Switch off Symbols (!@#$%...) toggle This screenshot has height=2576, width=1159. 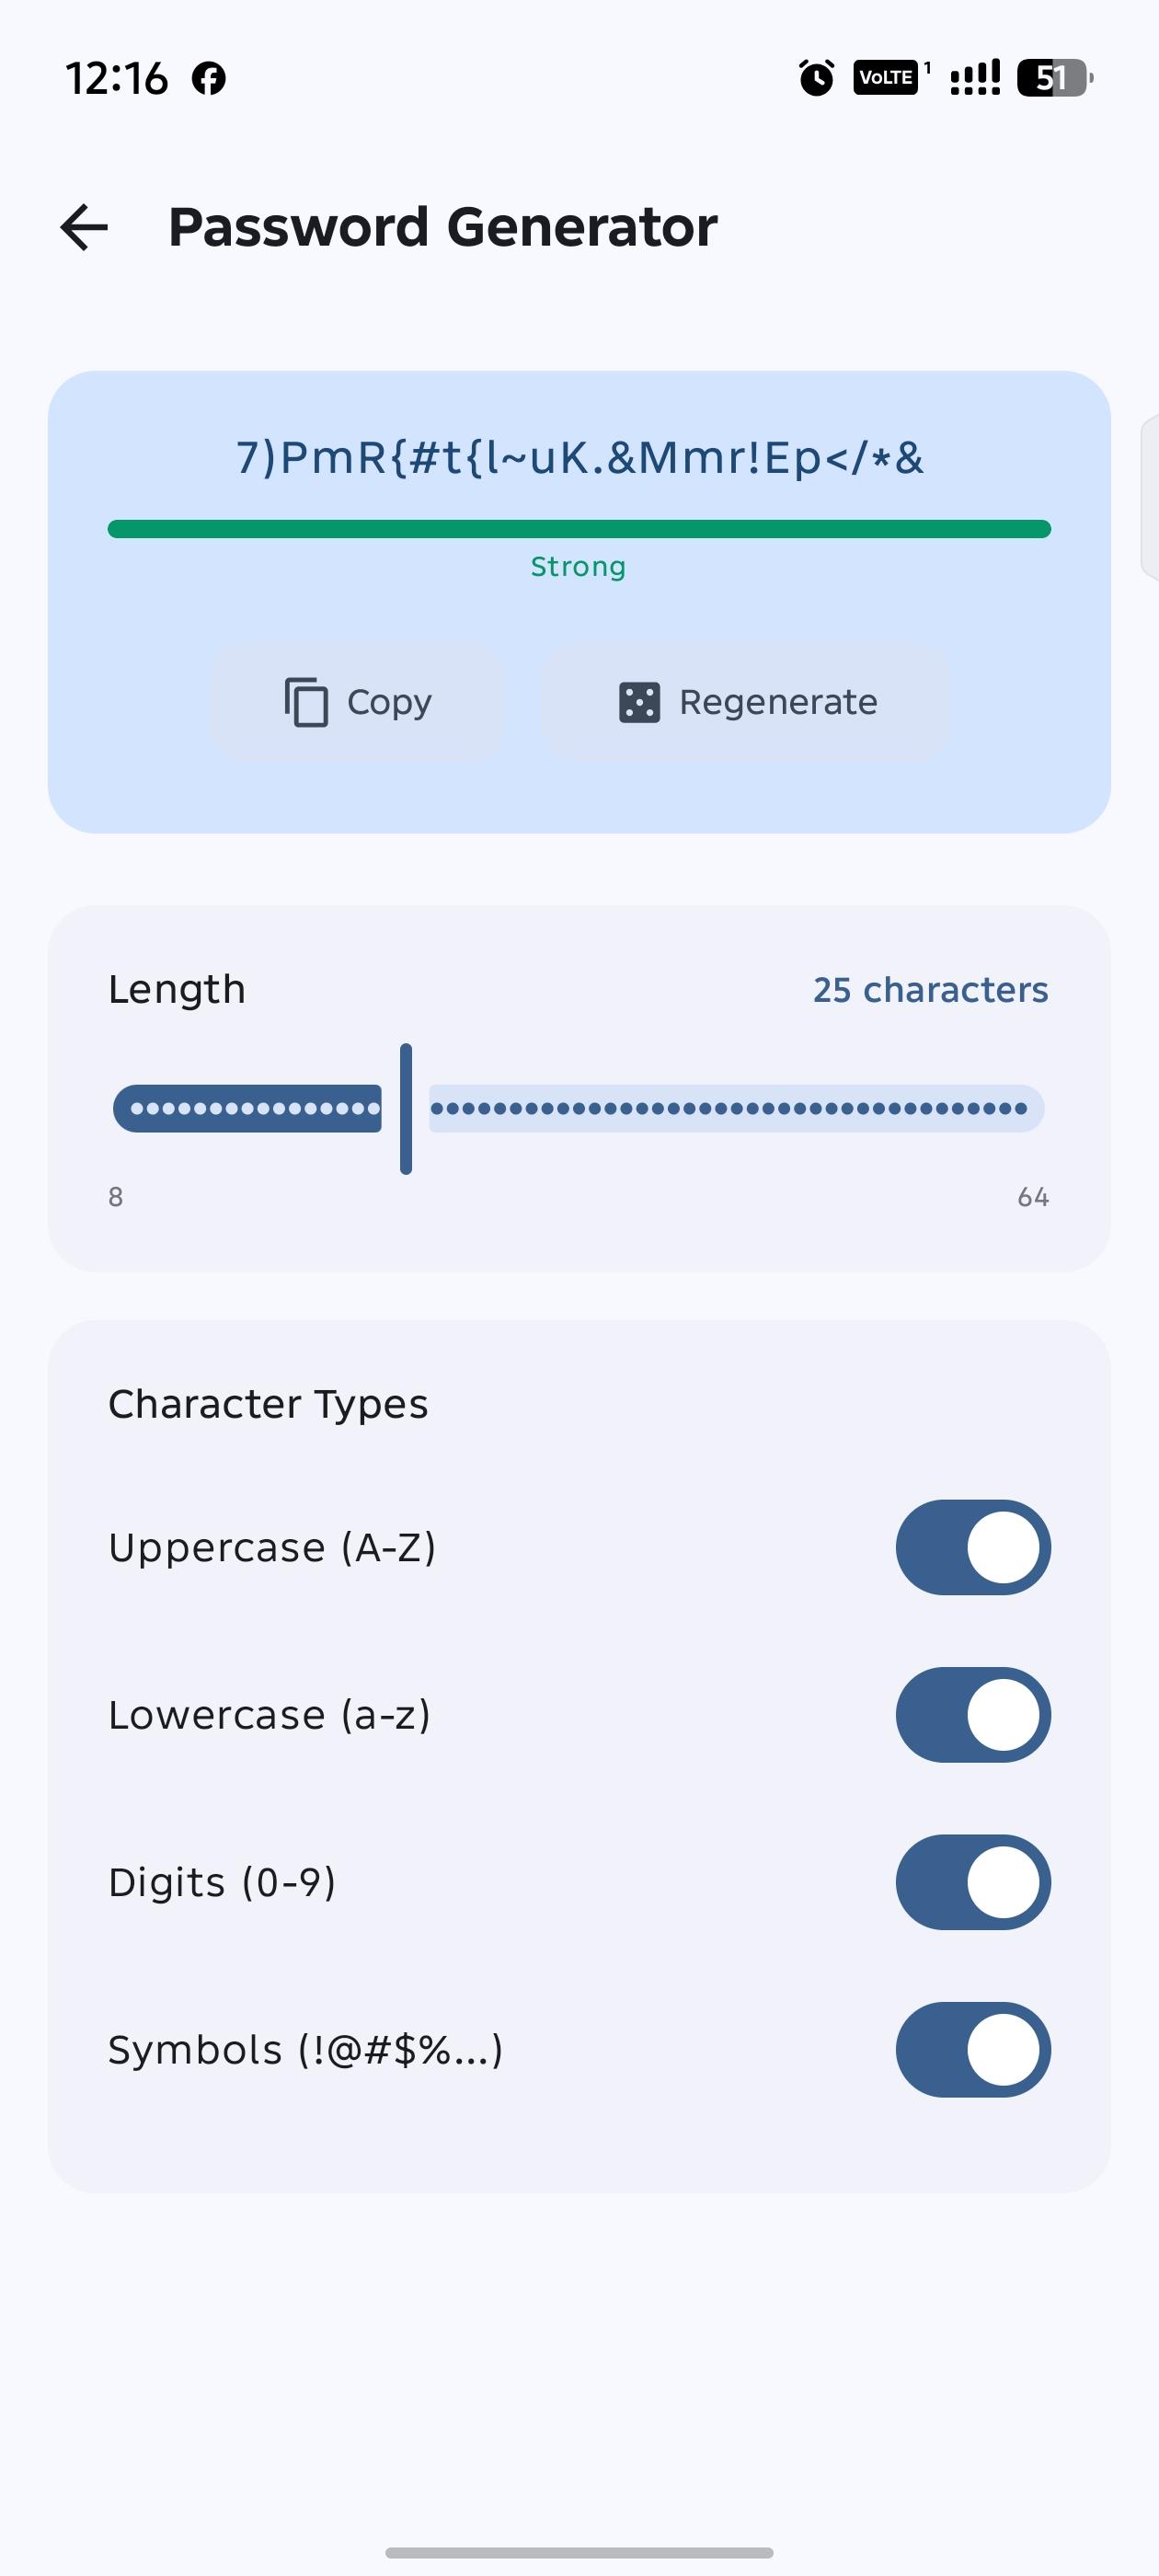click(973, 2050)
